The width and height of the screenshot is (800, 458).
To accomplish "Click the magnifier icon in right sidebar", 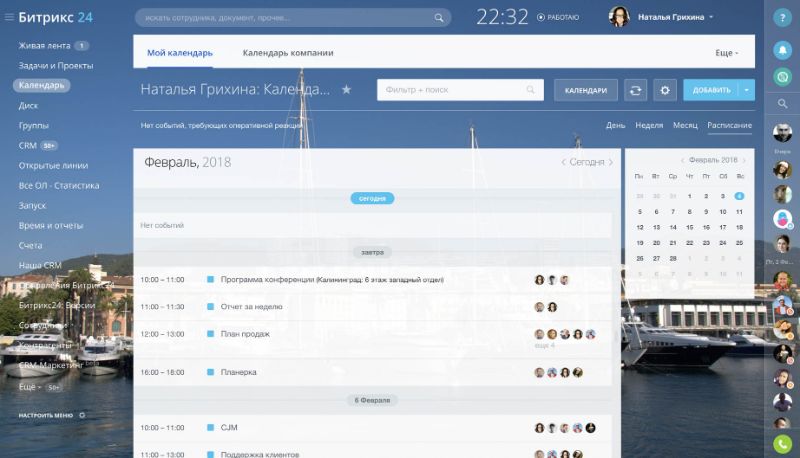I will tap(782, 103).
